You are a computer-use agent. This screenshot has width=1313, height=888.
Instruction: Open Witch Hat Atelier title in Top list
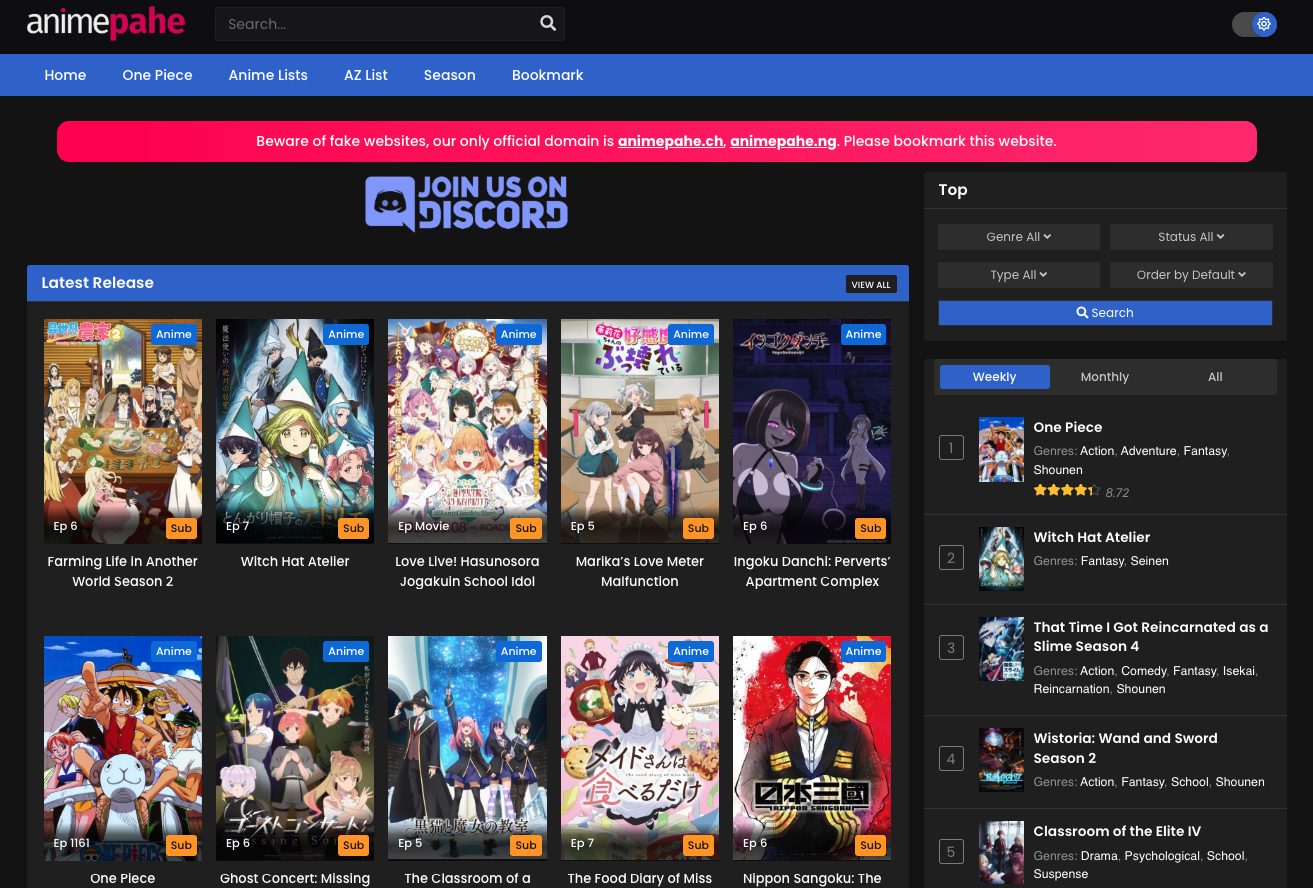tap(1091, 537)
